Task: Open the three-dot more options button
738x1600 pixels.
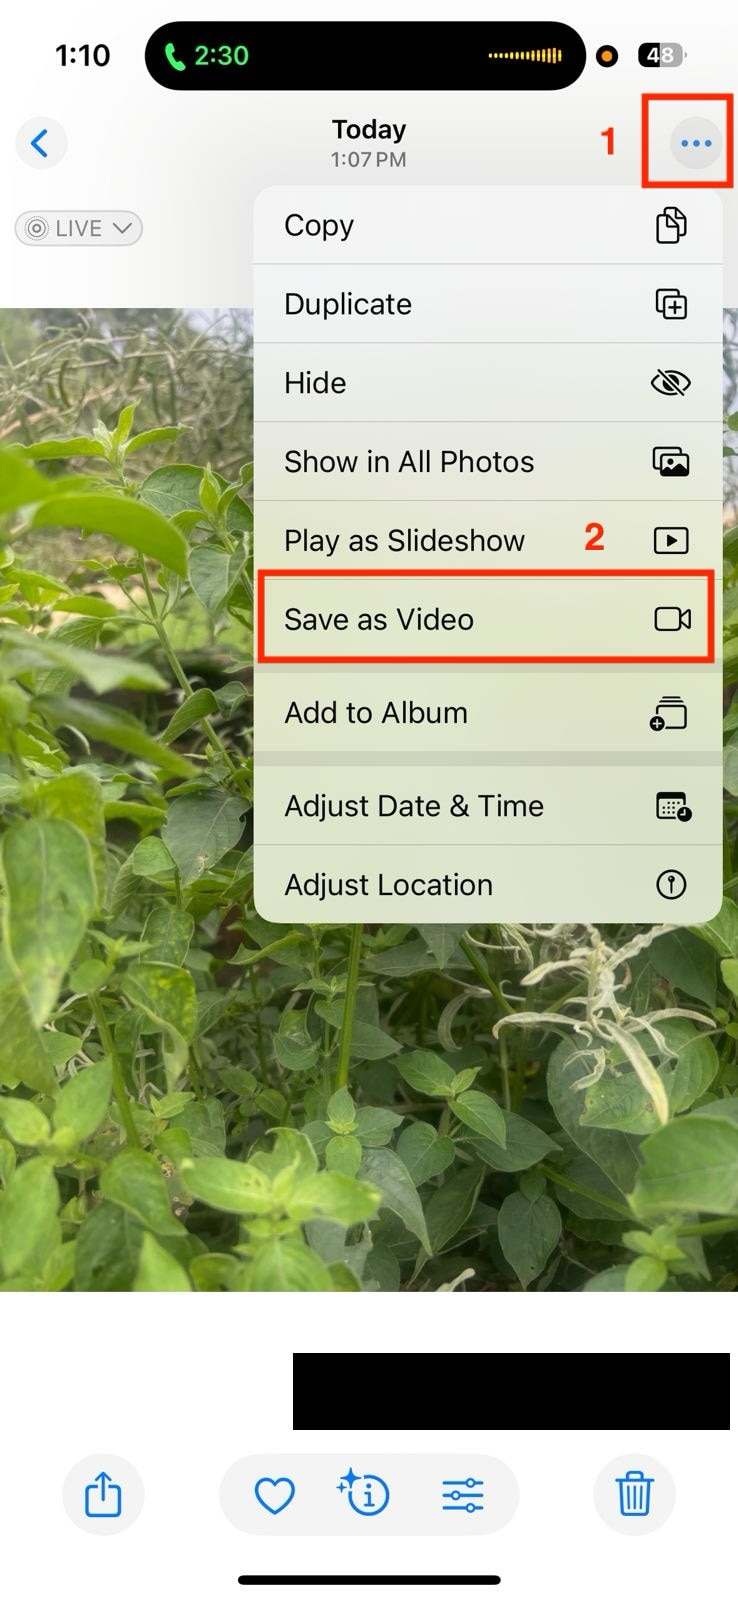Action: pyautogui.click(x=695, y=143)
